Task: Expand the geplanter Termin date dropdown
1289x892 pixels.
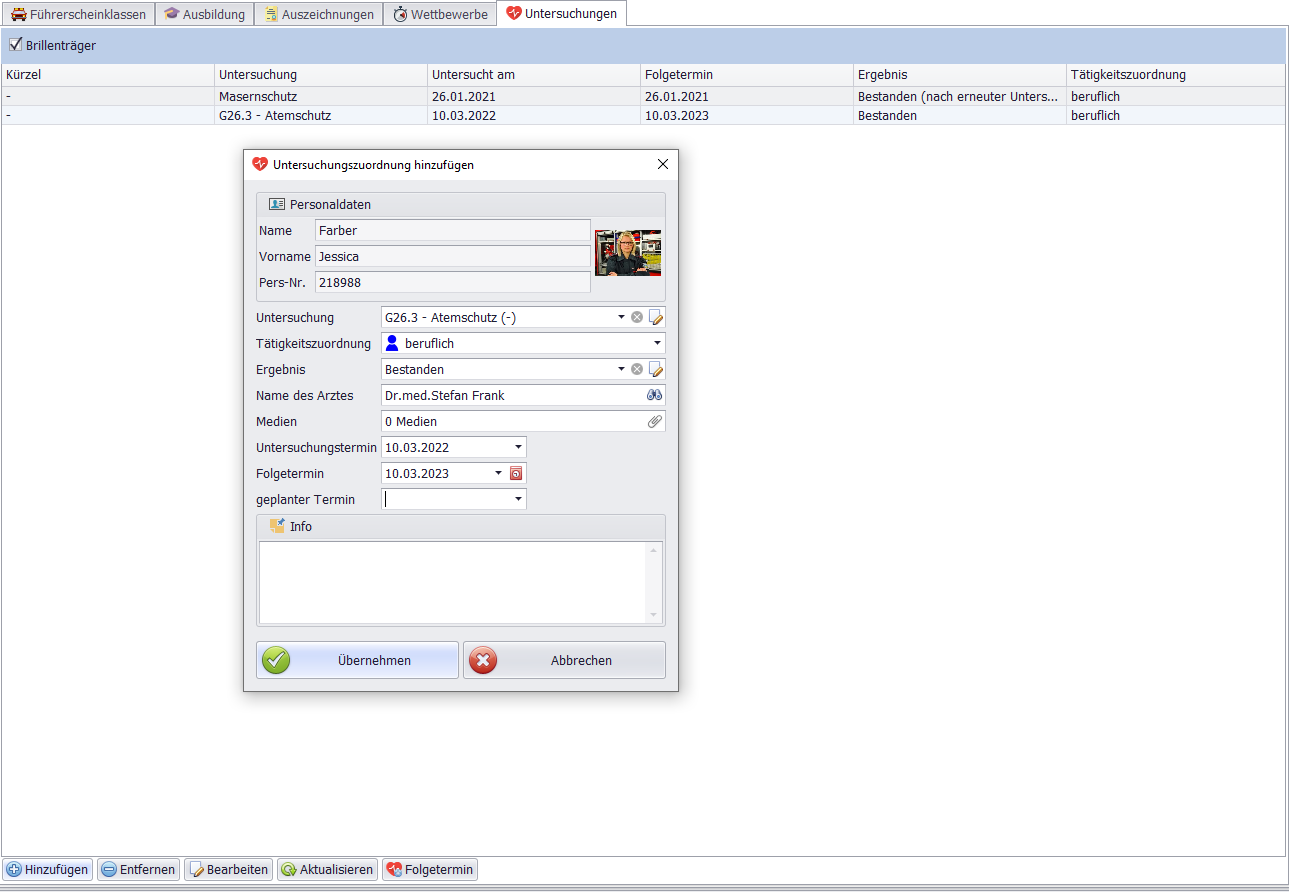Action: pos(518,499)
